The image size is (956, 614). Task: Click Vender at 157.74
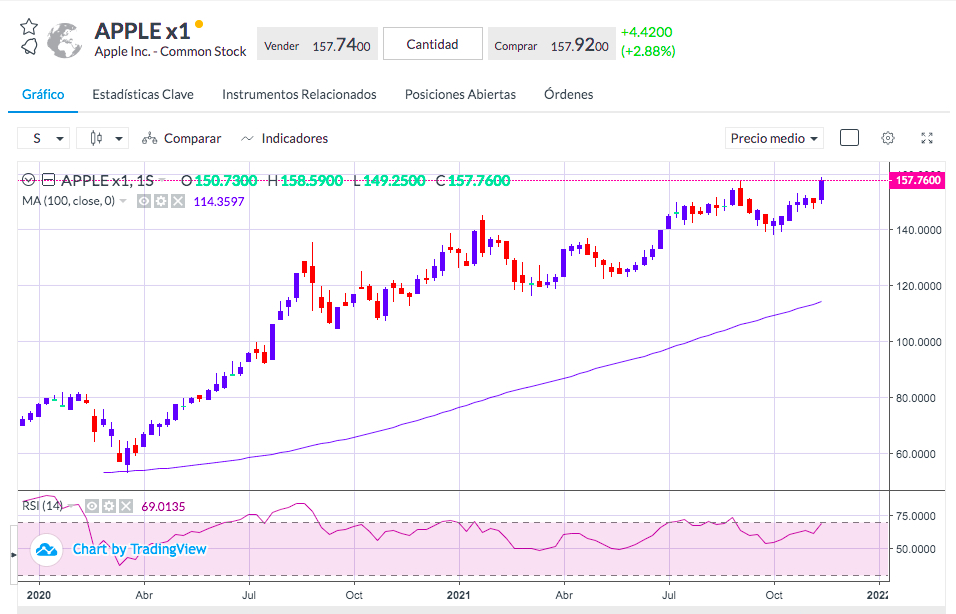(x=317, y=44)
